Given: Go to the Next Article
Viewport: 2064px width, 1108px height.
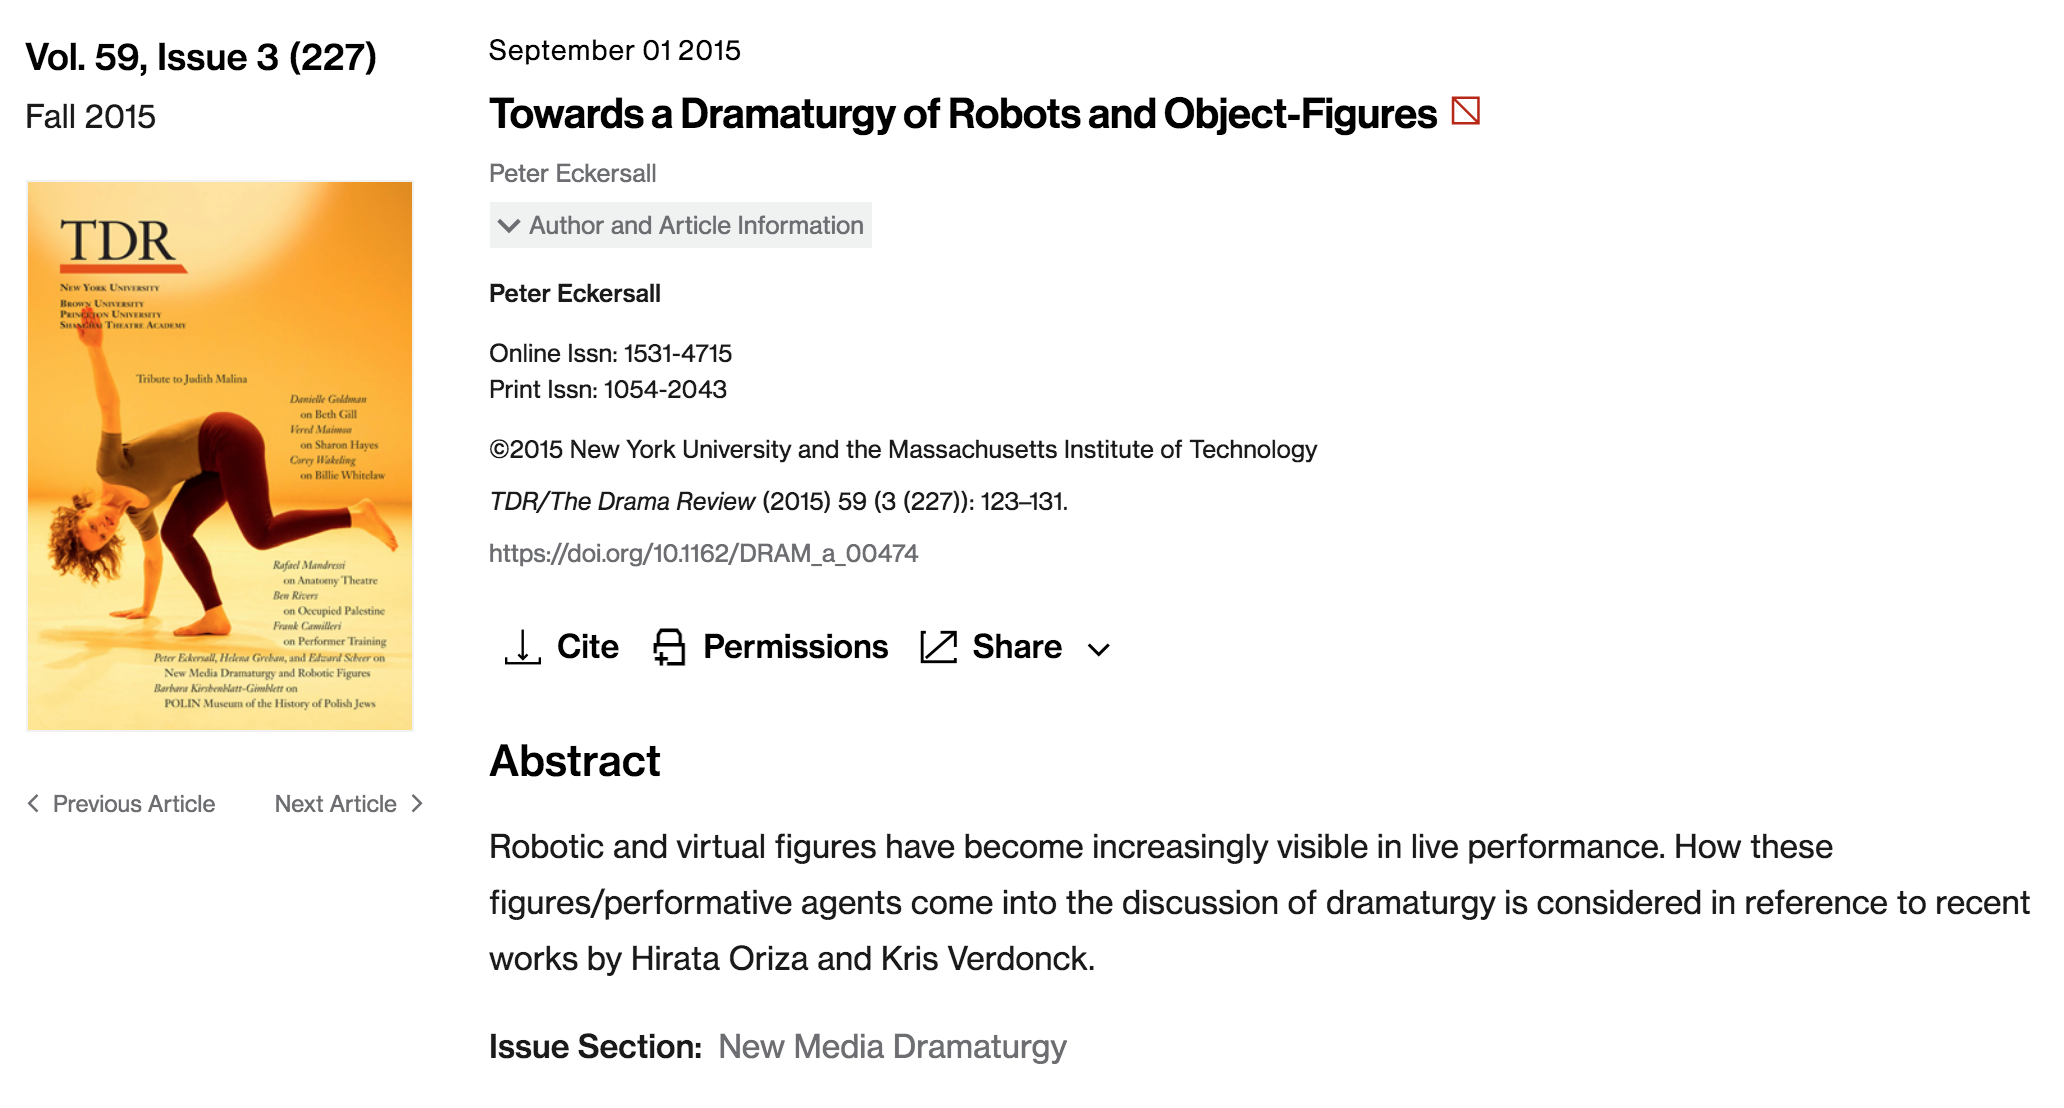Looking at the screenshot, I should [x=336, y=804].
